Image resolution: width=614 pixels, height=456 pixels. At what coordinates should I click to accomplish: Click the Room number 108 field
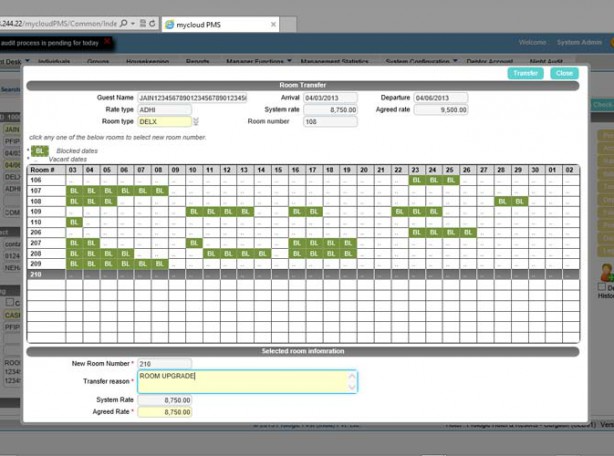330,122
